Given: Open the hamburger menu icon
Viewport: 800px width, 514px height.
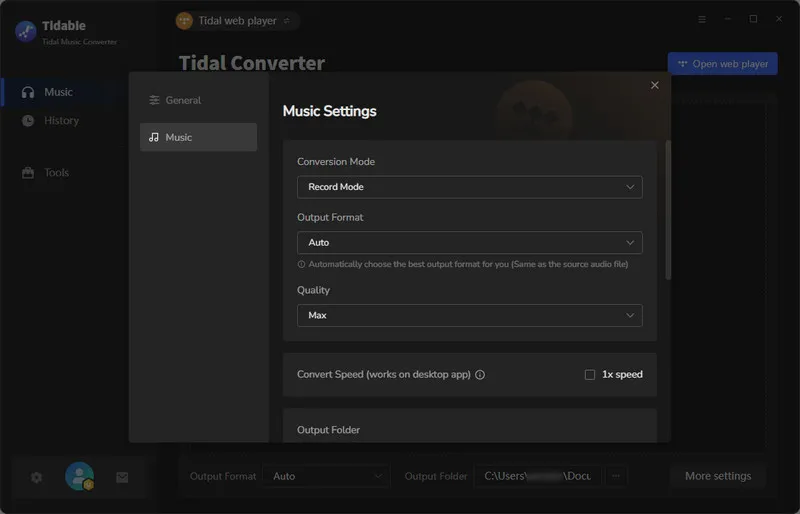Looking at the screenshot, I should 702,19.
